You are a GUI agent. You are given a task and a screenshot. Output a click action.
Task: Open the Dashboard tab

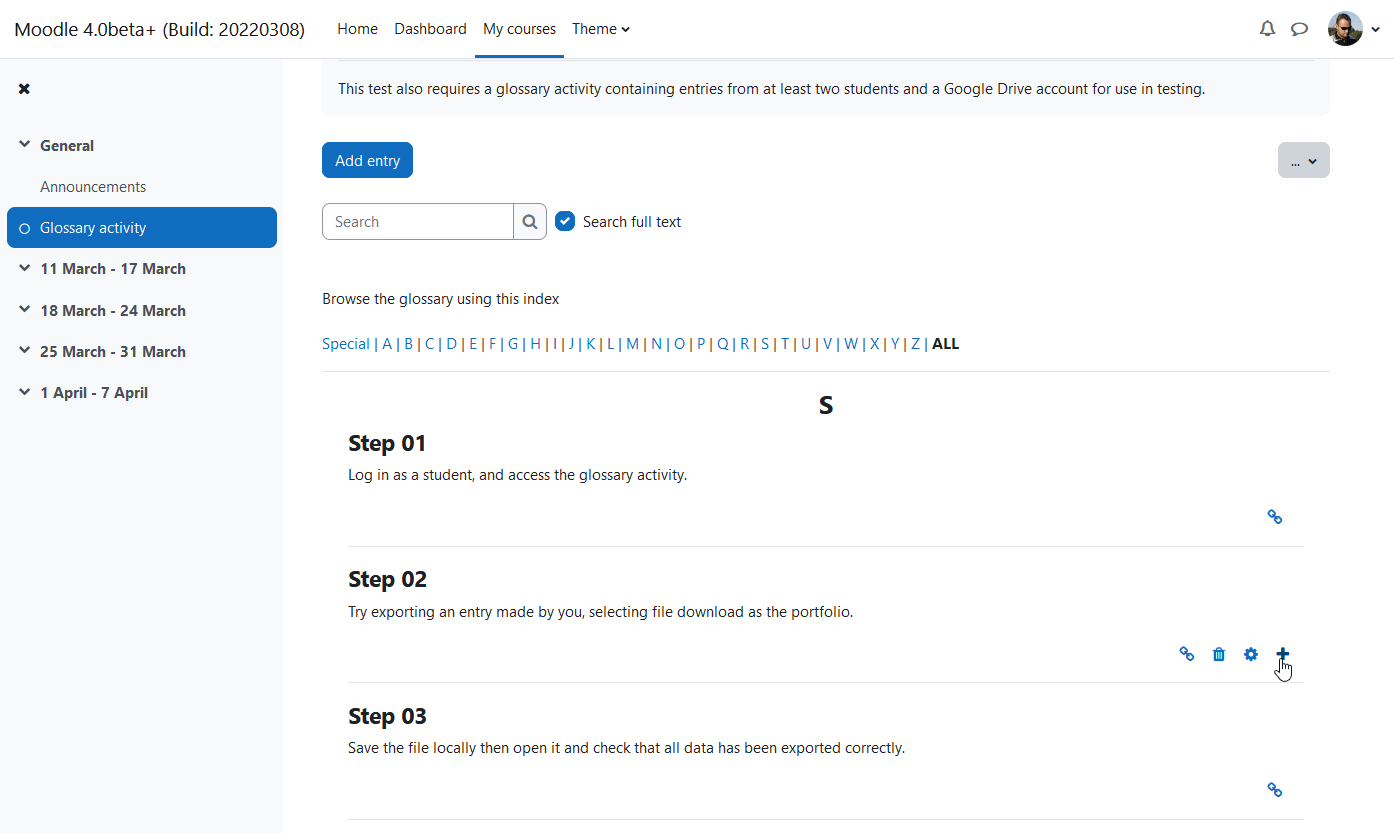(x=430, y=29)
